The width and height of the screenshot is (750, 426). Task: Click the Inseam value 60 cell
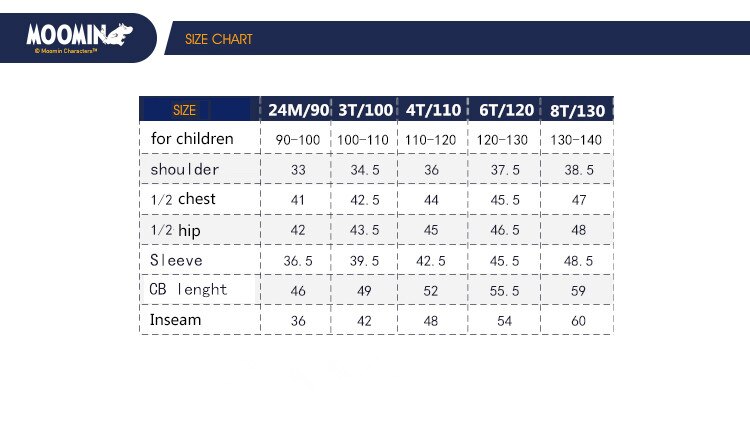(x=578, y=321)
